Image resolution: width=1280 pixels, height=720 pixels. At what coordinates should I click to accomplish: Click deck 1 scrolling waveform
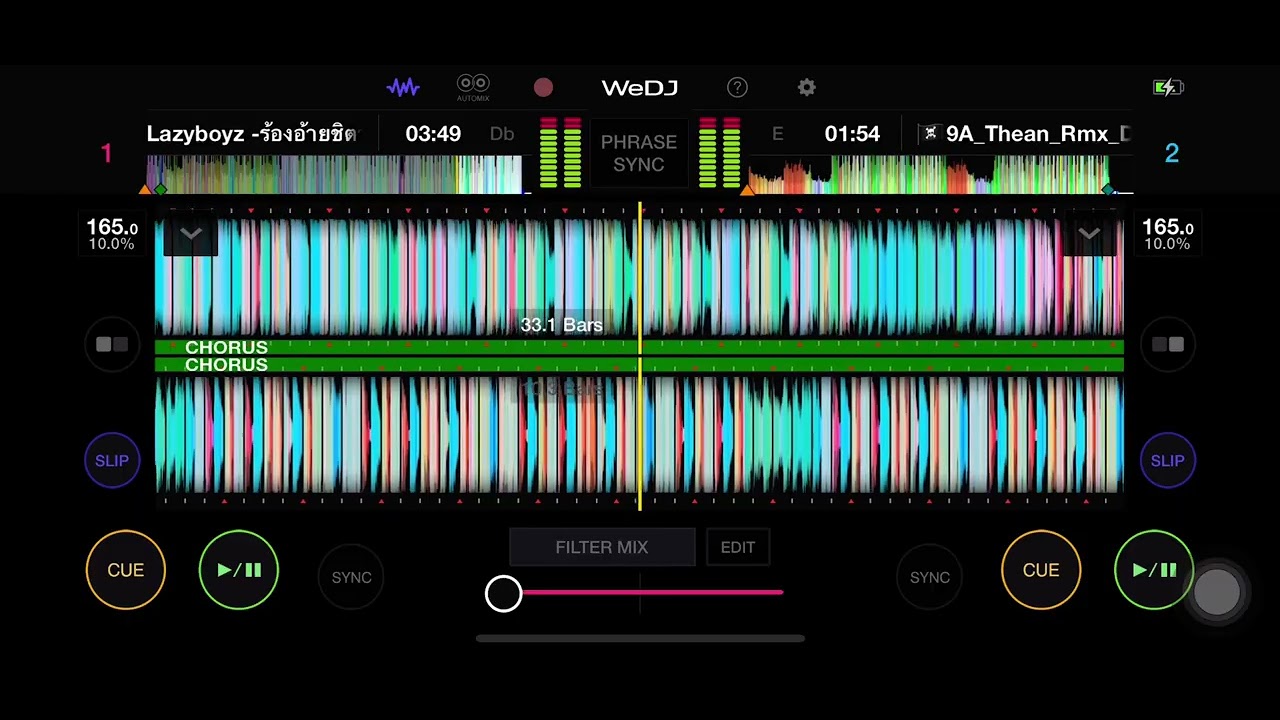640,277
